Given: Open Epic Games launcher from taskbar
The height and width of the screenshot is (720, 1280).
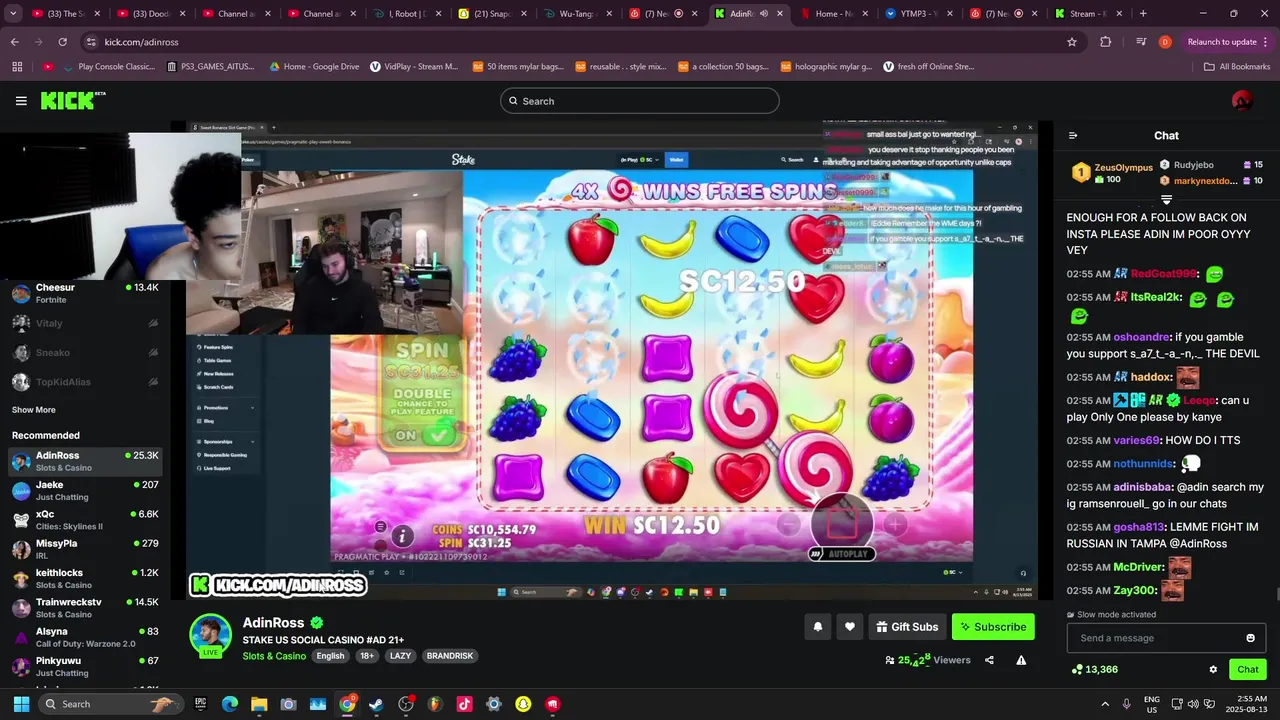Looking at the screenshot, I should [201, 704].
